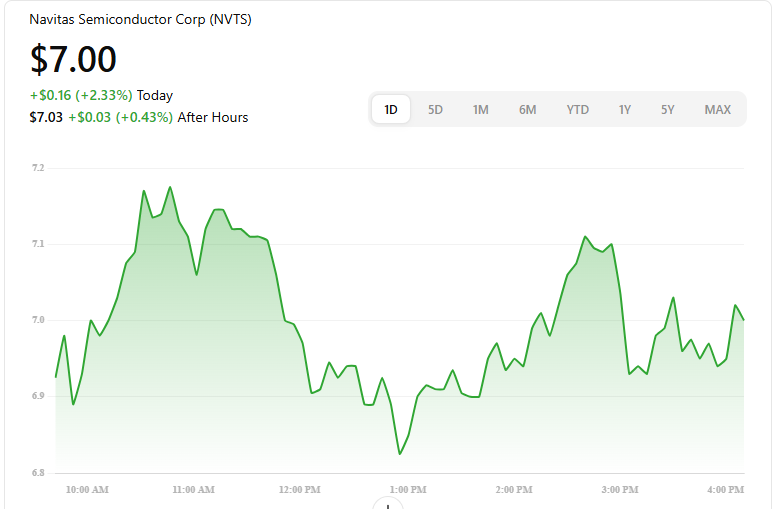Click the 6.8 y-axis label
Image resolution: width=782 pixels, height=509 pixels.
coord(38,473)
